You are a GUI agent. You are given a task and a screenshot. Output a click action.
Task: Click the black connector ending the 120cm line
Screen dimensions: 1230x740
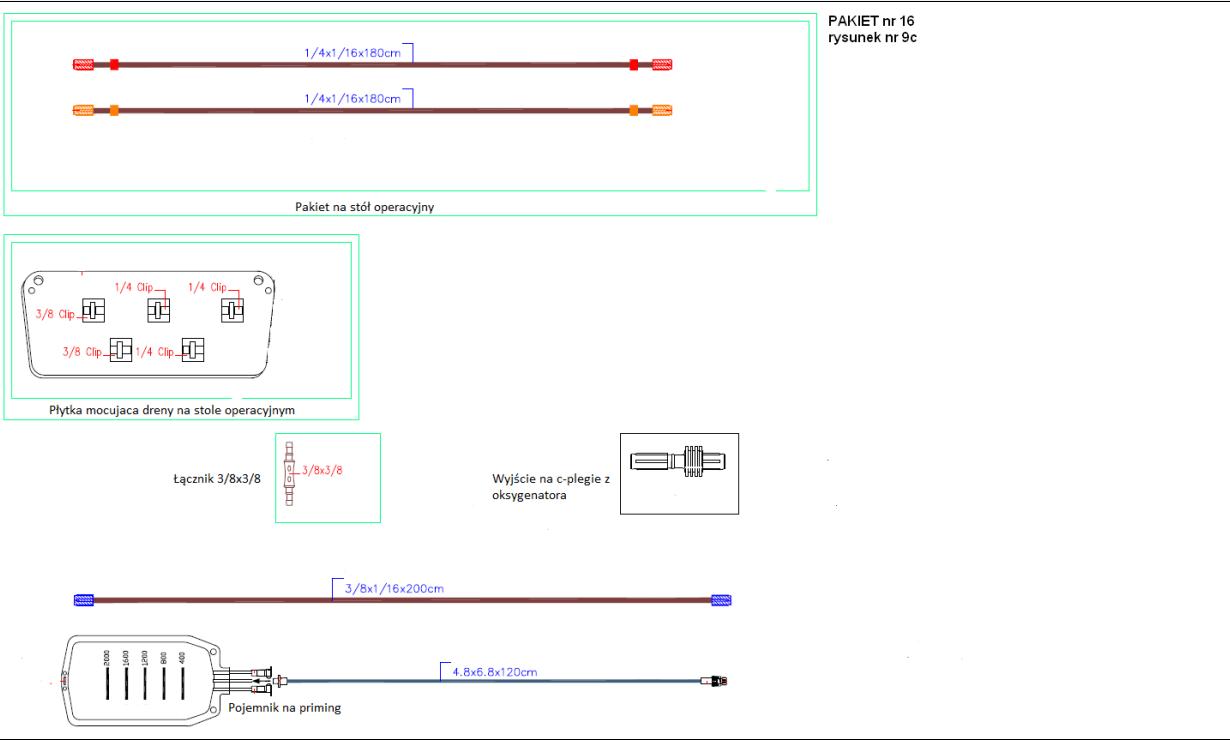click(716, 682)
